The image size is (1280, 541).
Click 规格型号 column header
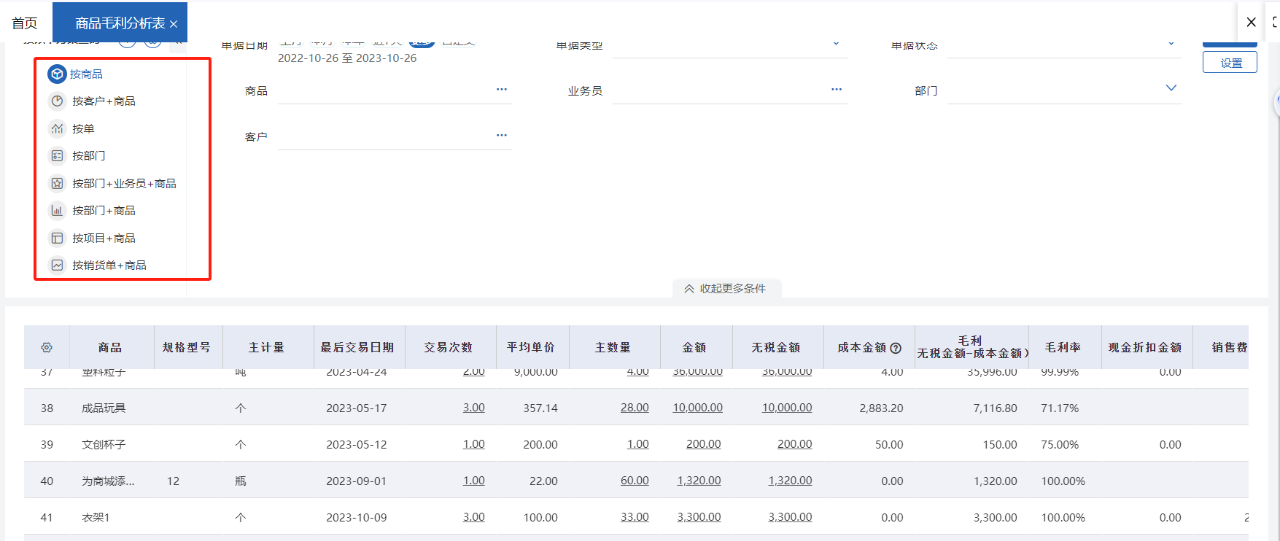click(x=187, y=348)
